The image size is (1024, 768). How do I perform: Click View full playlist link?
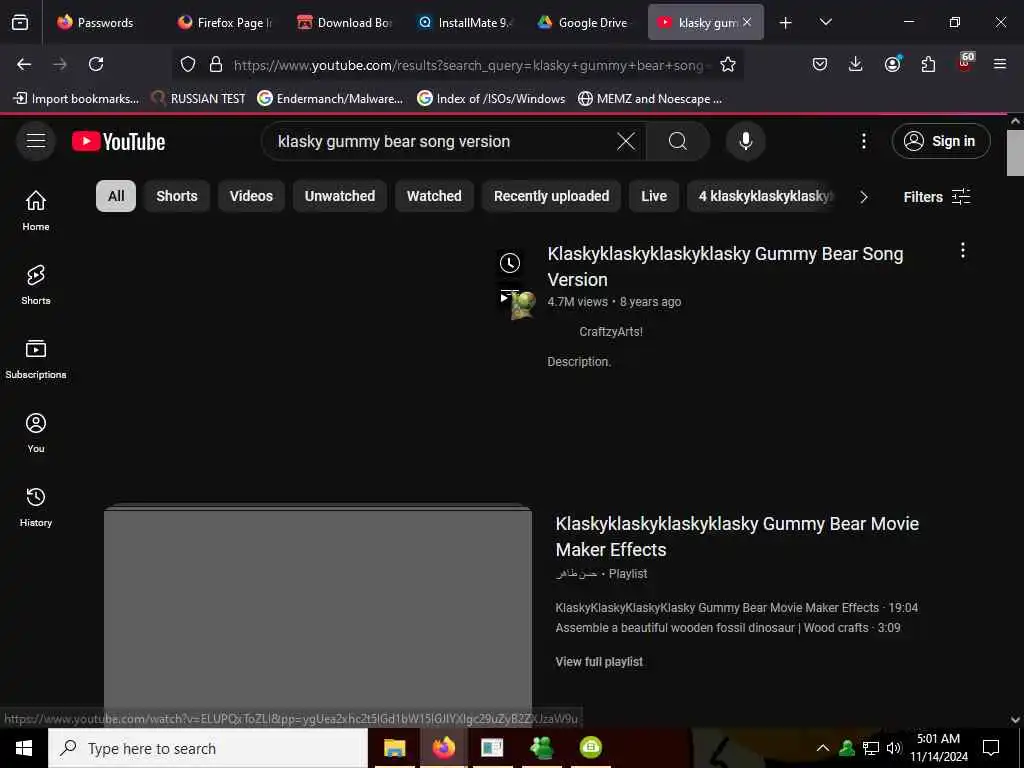pos(599,662)
